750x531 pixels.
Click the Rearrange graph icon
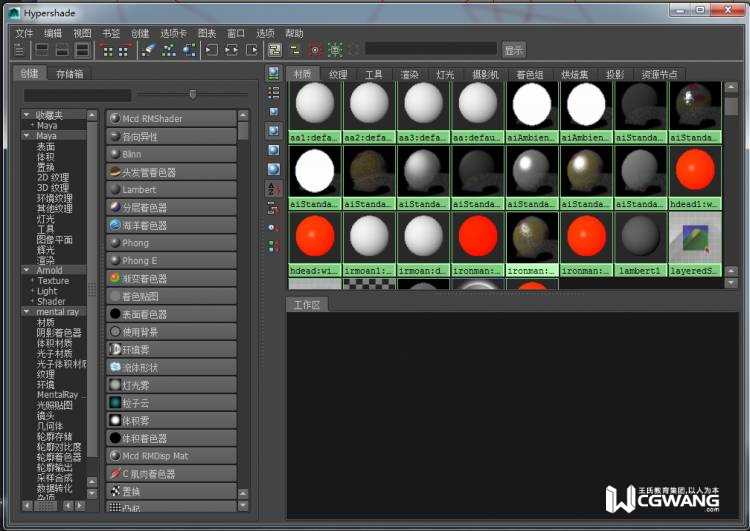coord(169,50)
